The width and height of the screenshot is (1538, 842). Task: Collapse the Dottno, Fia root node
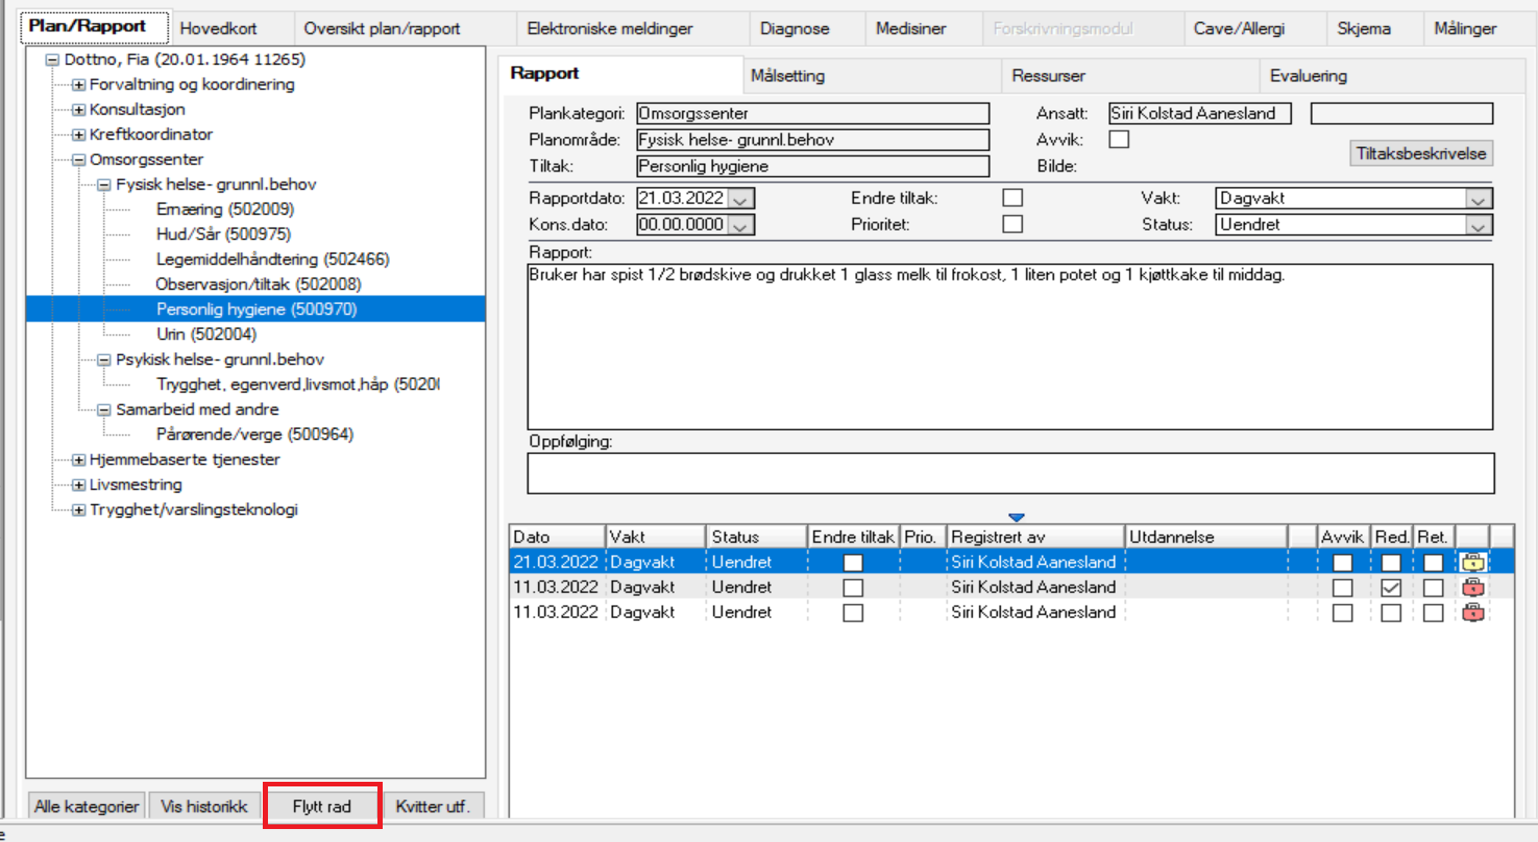click(52, 59)
